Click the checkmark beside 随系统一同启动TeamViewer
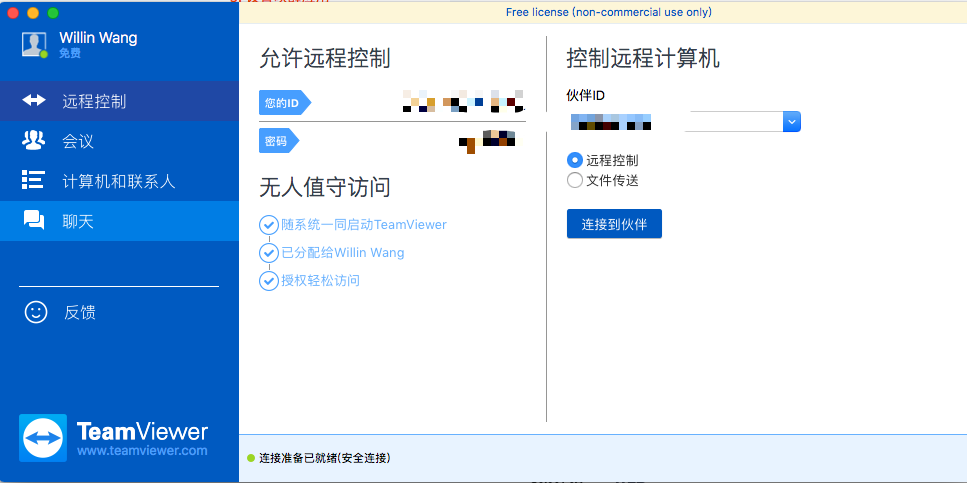 (x=268, y=225)
